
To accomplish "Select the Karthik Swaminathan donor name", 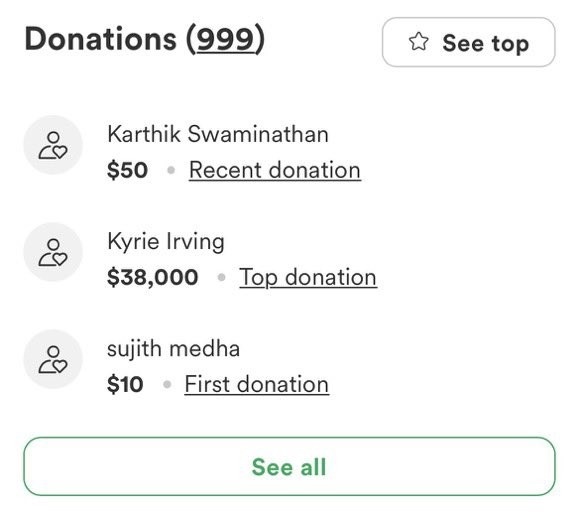I will (x=217, y=134).
